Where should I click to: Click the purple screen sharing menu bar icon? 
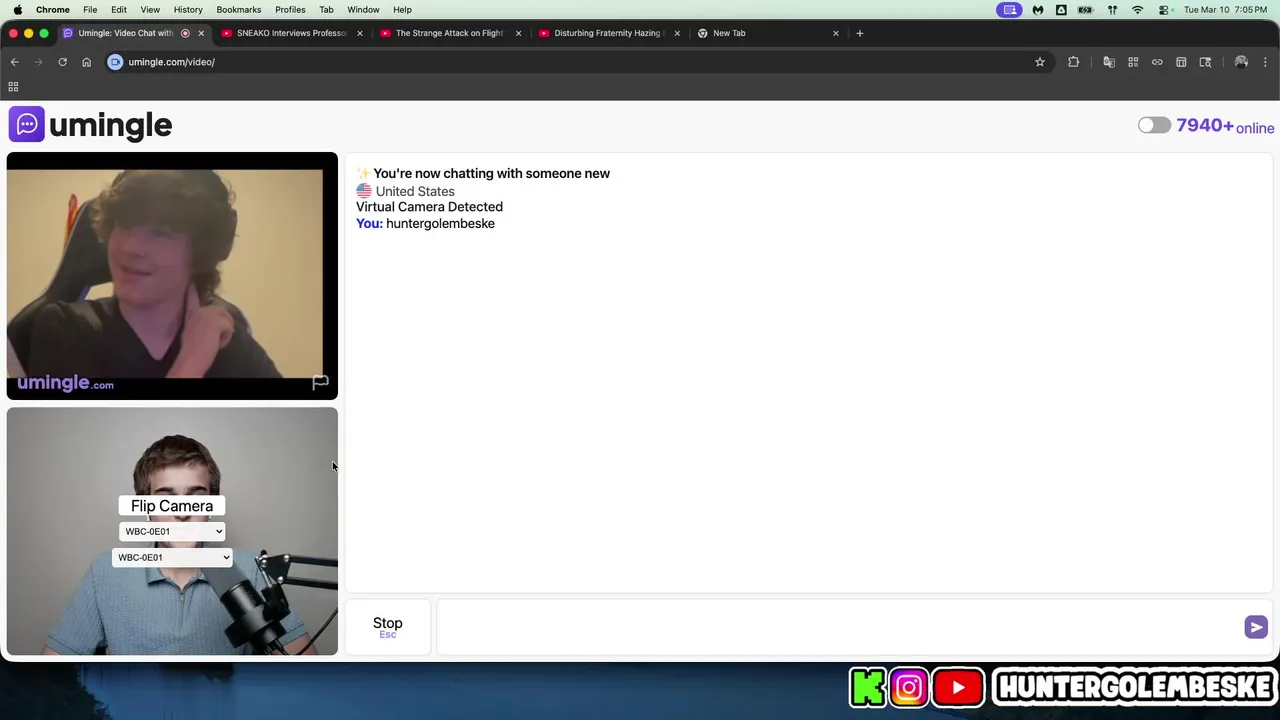coord(1010,10)
